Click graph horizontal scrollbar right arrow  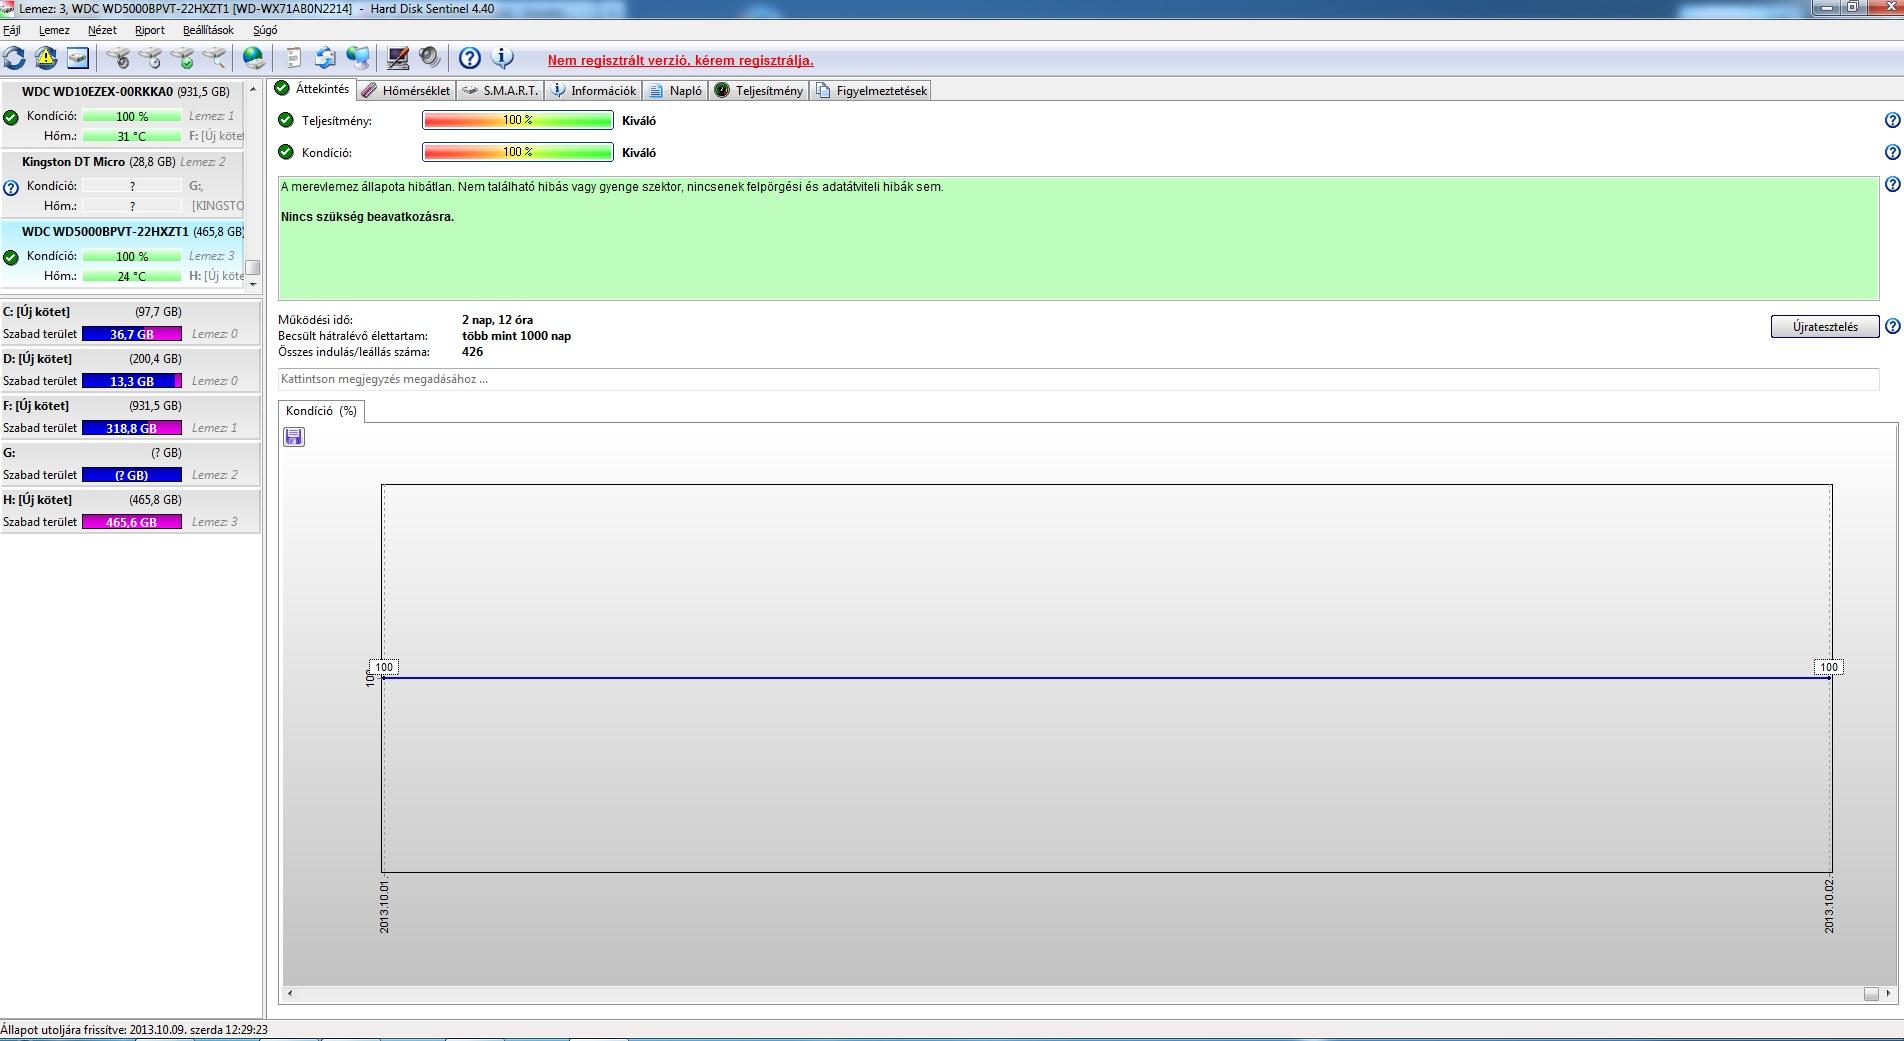(1888, 993)
